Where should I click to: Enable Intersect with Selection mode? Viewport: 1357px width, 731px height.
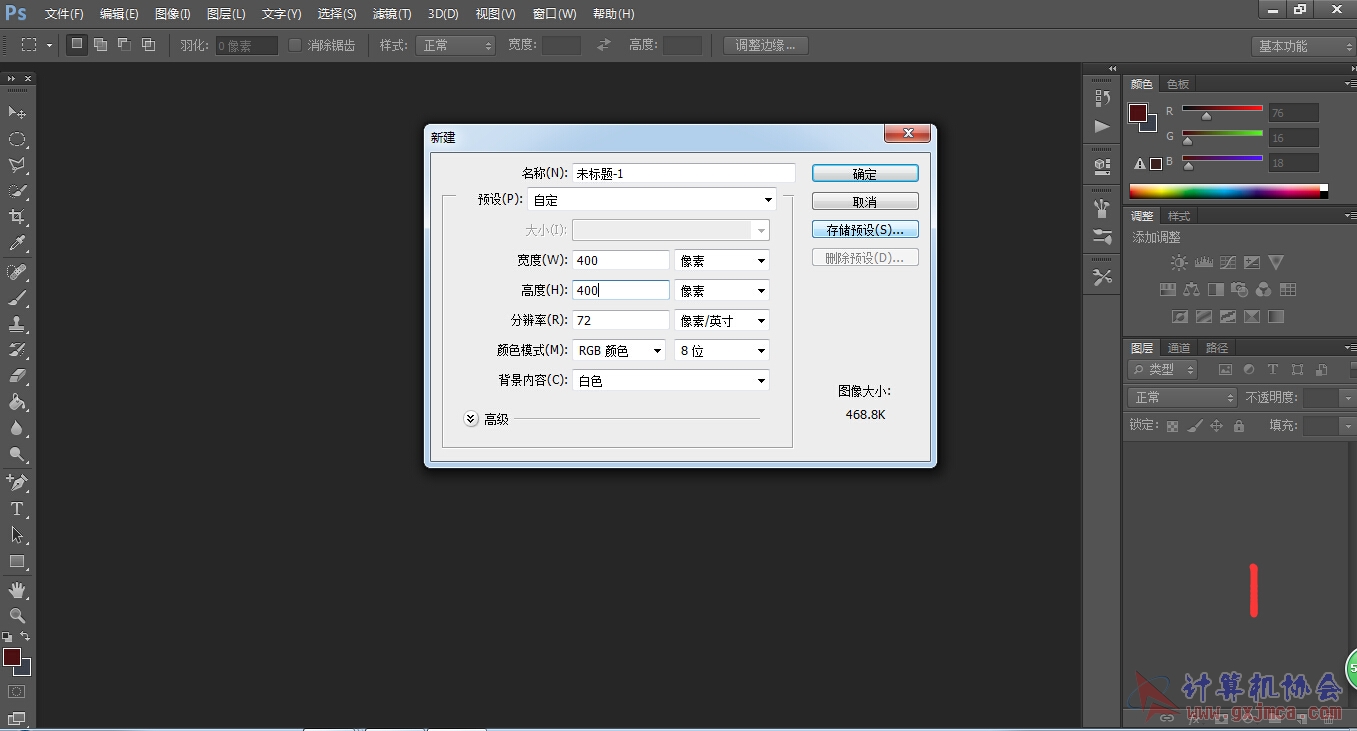pyautogui.click(x=148, y=44)
